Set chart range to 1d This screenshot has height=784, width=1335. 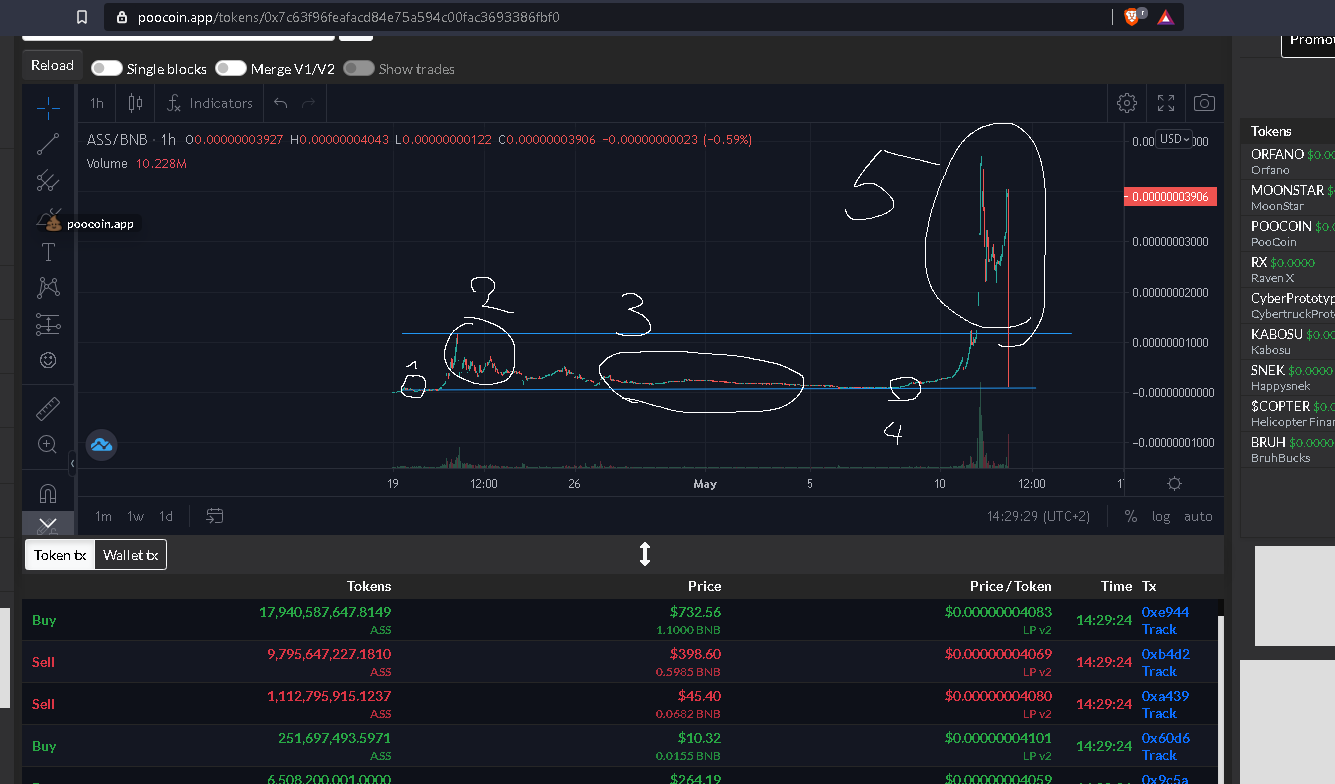click(166, 516)
